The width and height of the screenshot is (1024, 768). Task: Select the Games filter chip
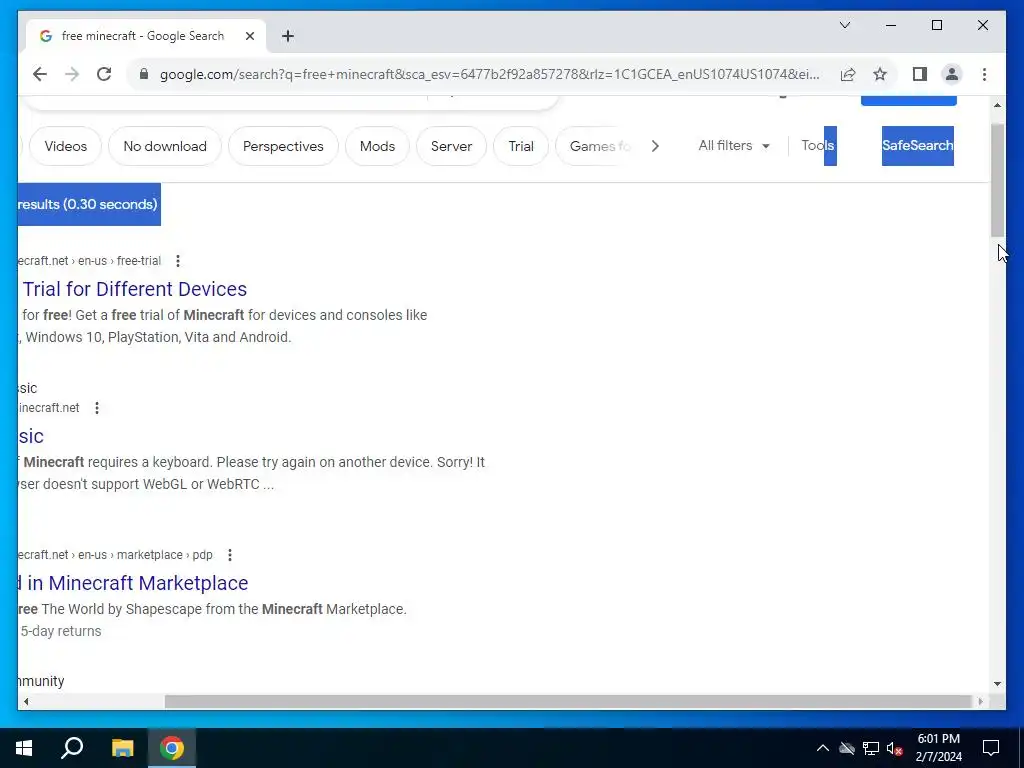click(x=594, y=146)
